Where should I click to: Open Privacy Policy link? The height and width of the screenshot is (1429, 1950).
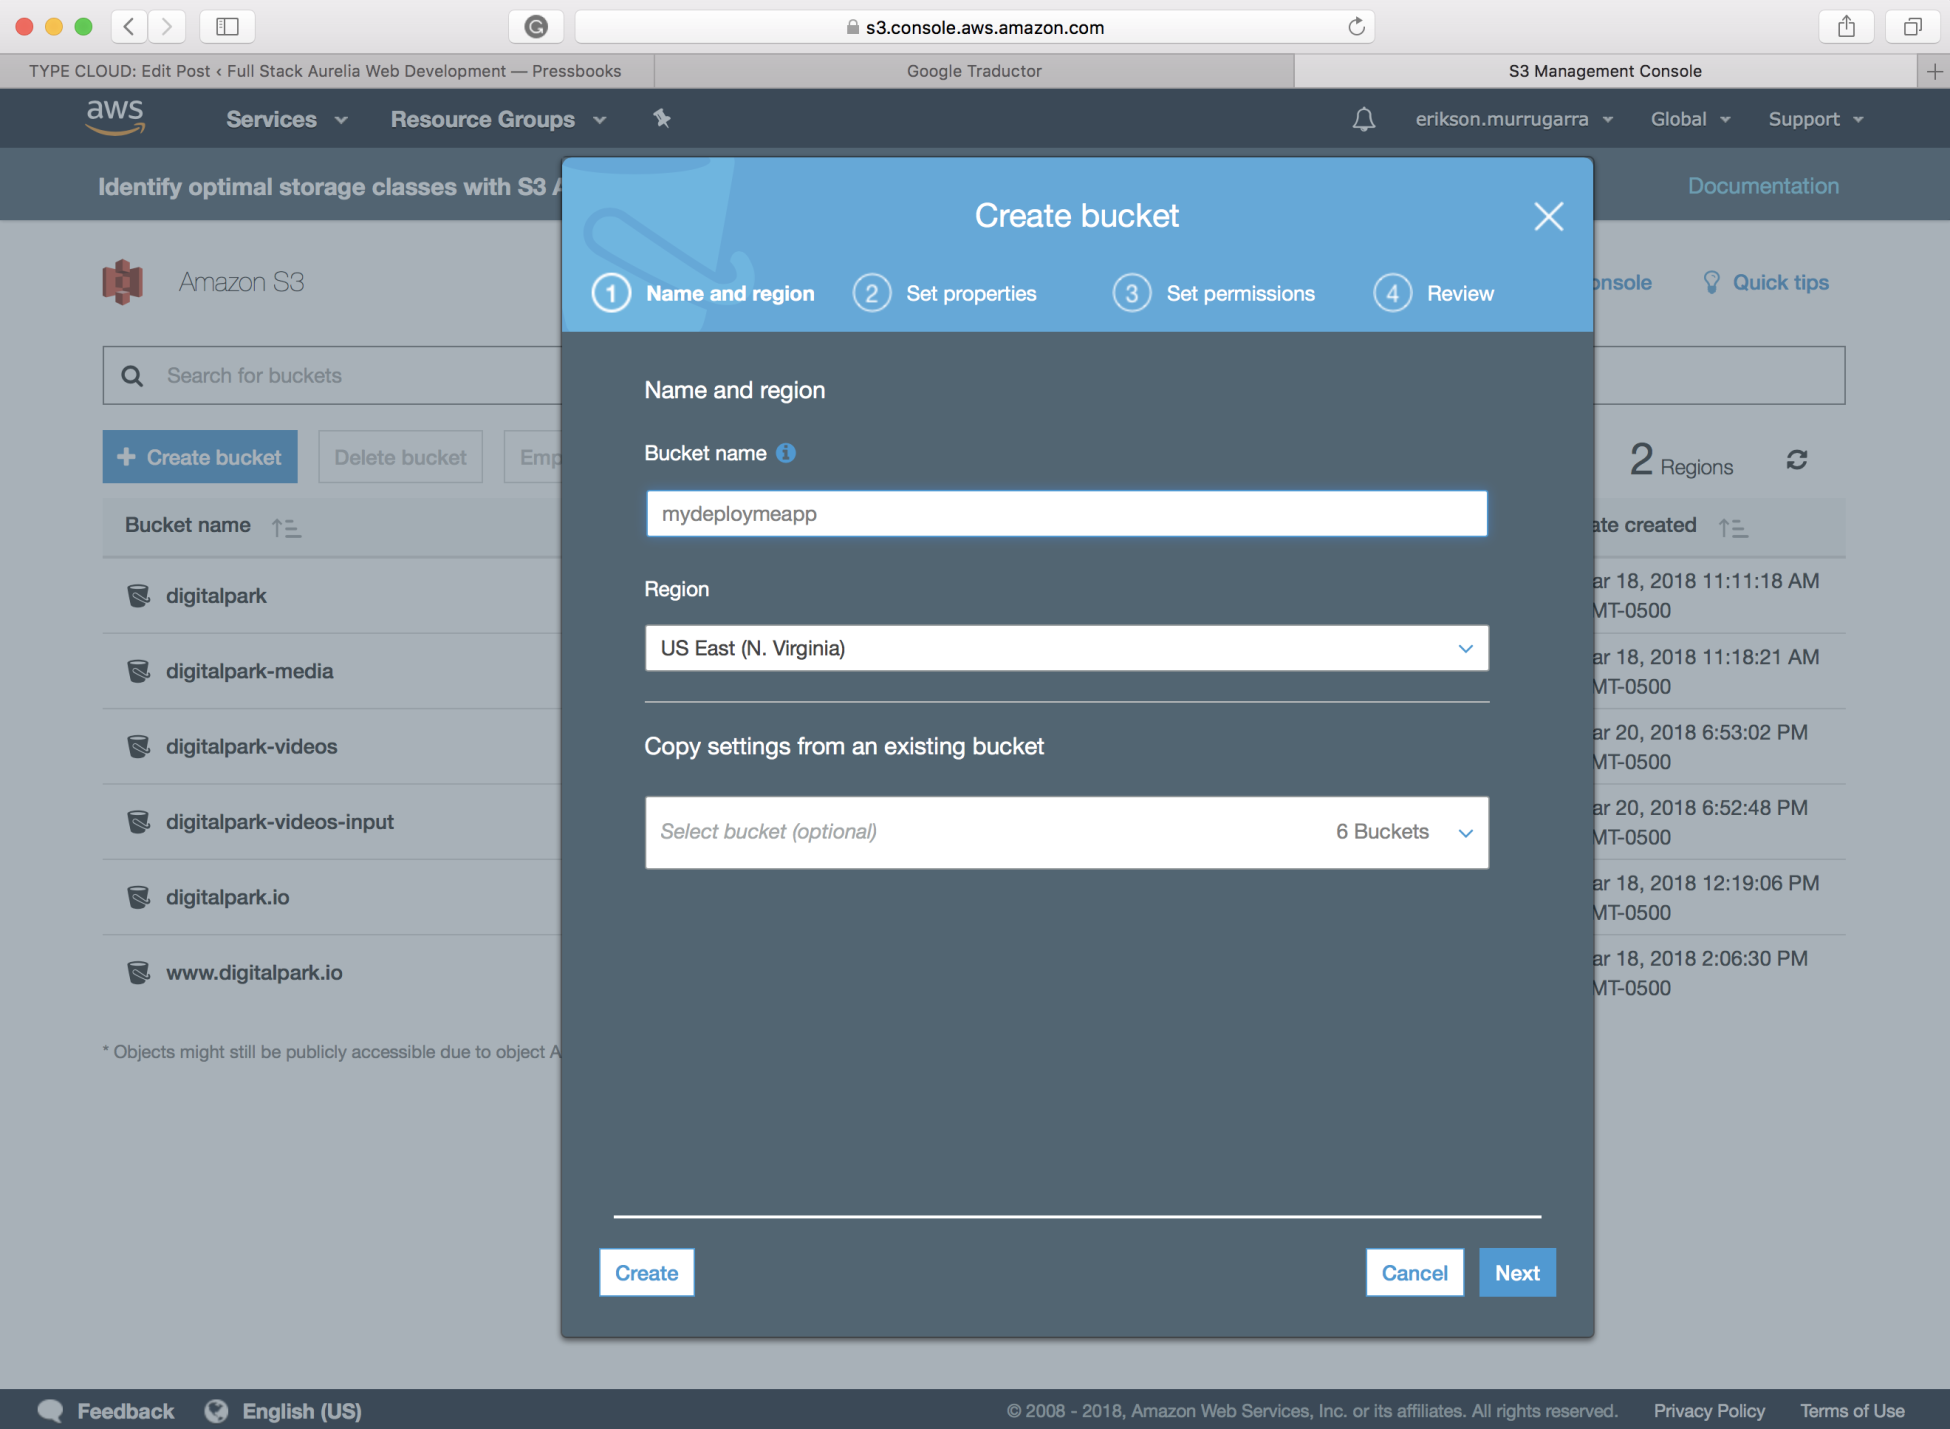click(1709, 1411)
